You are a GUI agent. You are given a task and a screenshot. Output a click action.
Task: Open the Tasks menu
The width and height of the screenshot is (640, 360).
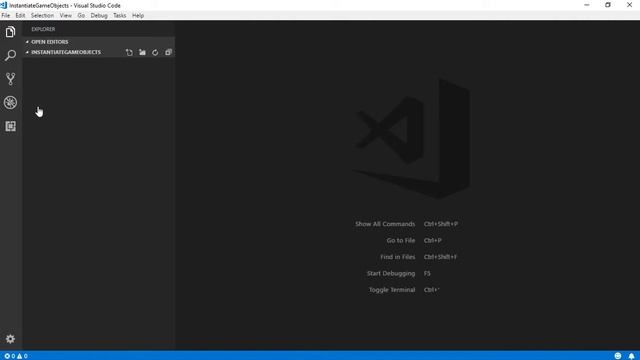(x=120, y=16)
